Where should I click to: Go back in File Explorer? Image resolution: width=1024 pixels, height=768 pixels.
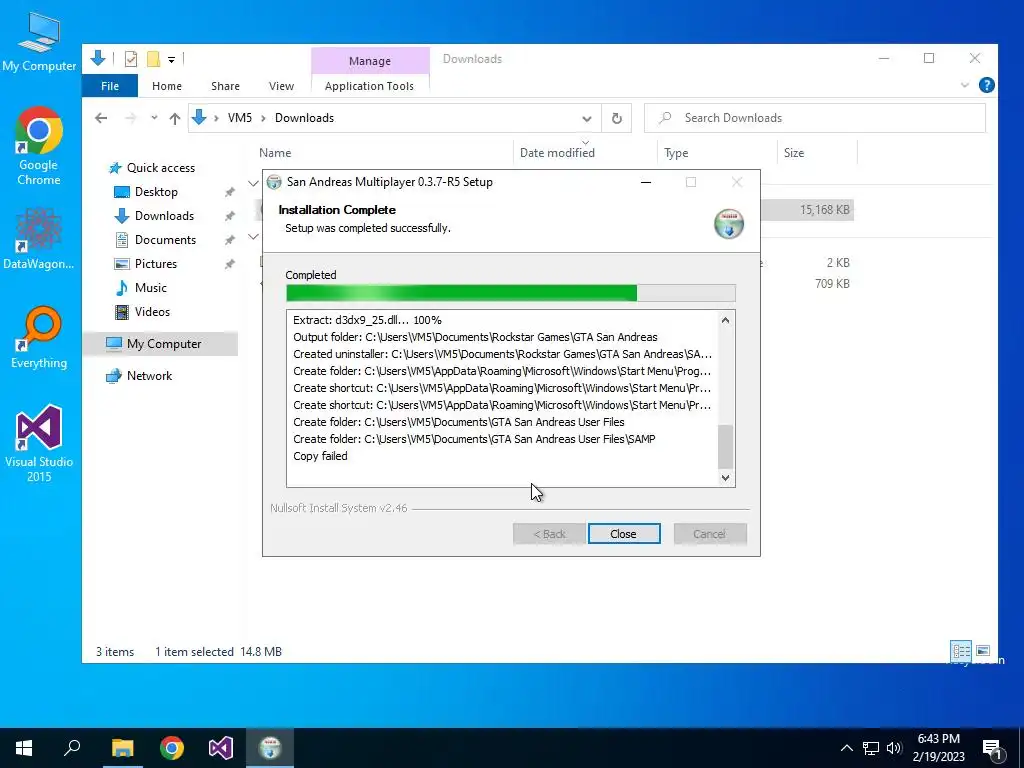tap(101, 118)
